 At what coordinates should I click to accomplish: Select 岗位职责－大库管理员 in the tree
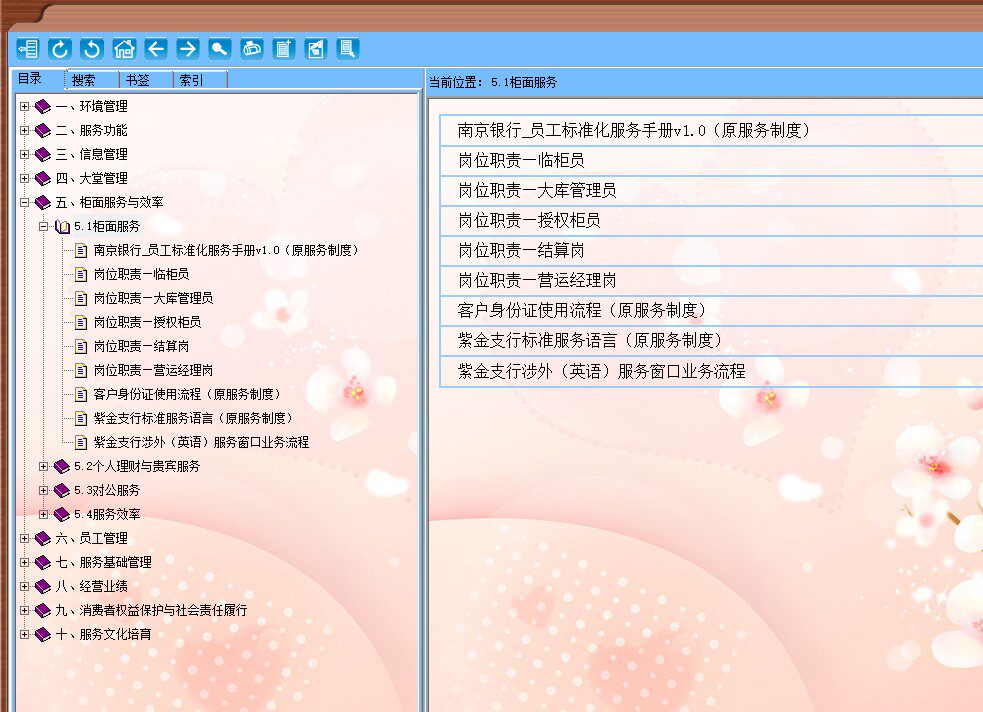[153, 298]
